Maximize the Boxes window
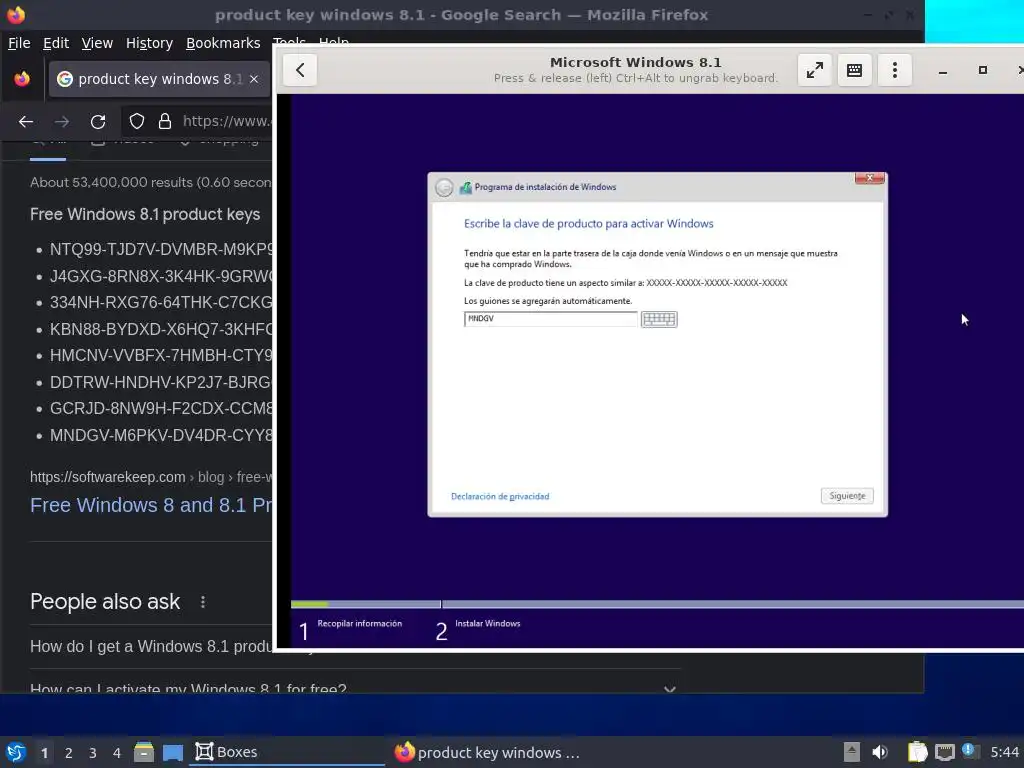 (x=982, y=70)
